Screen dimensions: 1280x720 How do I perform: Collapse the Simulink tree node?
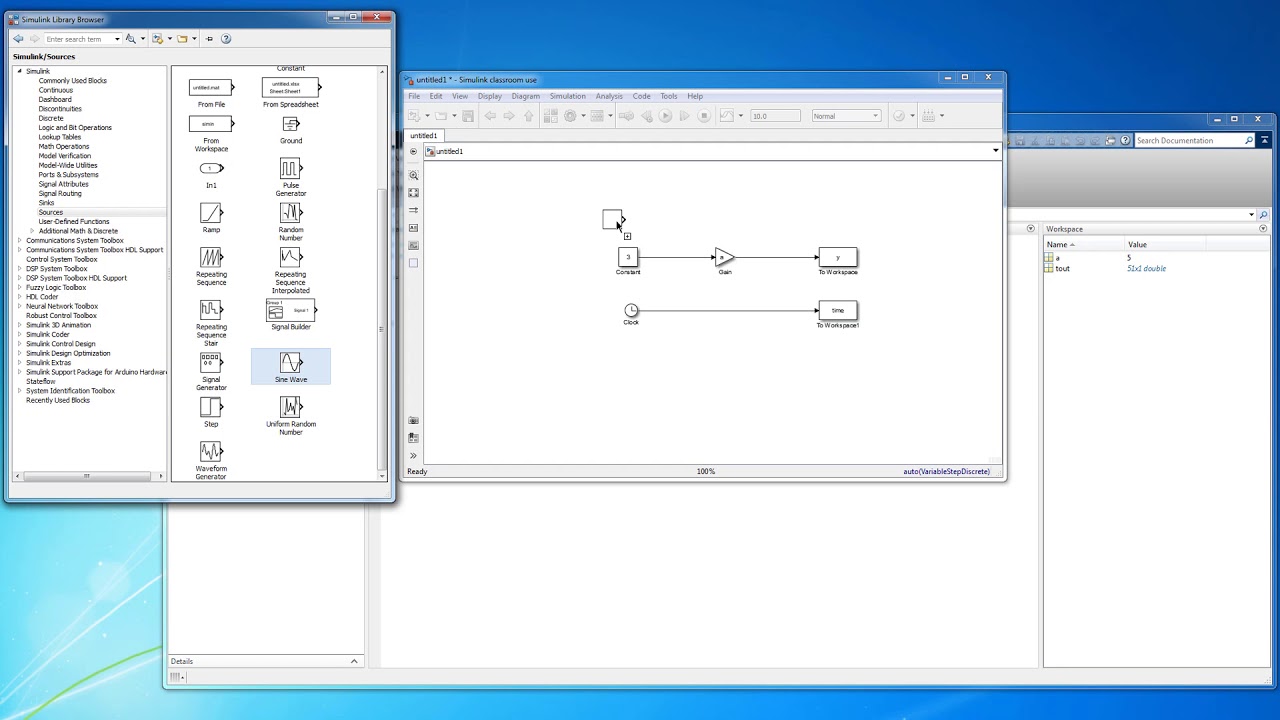[x=19, y=71]
